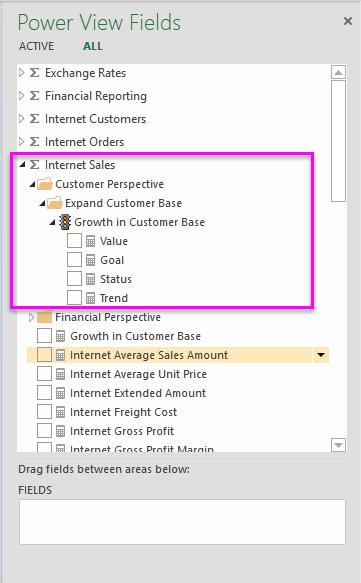
Task: Check the Status KPI field
Action: pyautogui.click(x=74, y=279)
